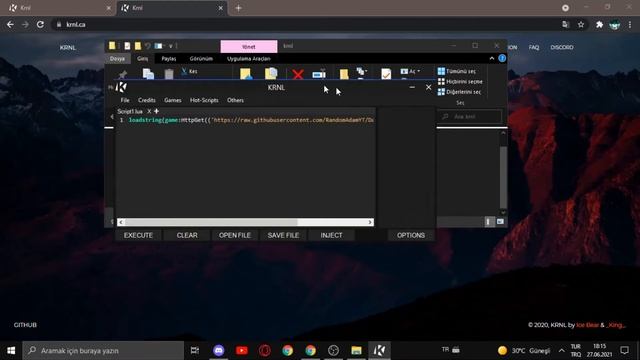Image resolution: width=640 pixels, height=360 pixels.
Task: Click the Kes (cut) scissors icon
Action: [x=184, y=71]
